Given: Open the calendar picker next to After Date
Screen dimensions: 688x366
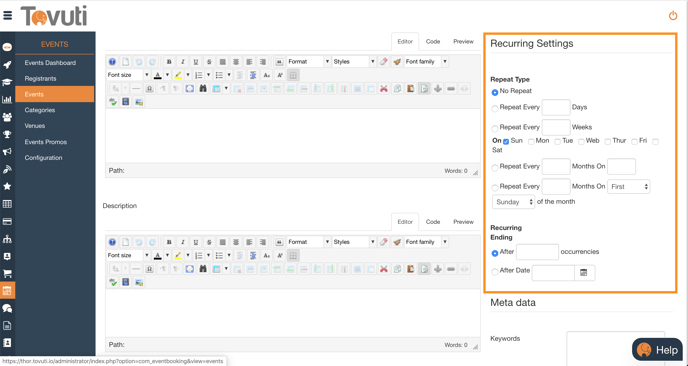Looking at the screenshot, I should pyautogui.click(x=584, y=273).
